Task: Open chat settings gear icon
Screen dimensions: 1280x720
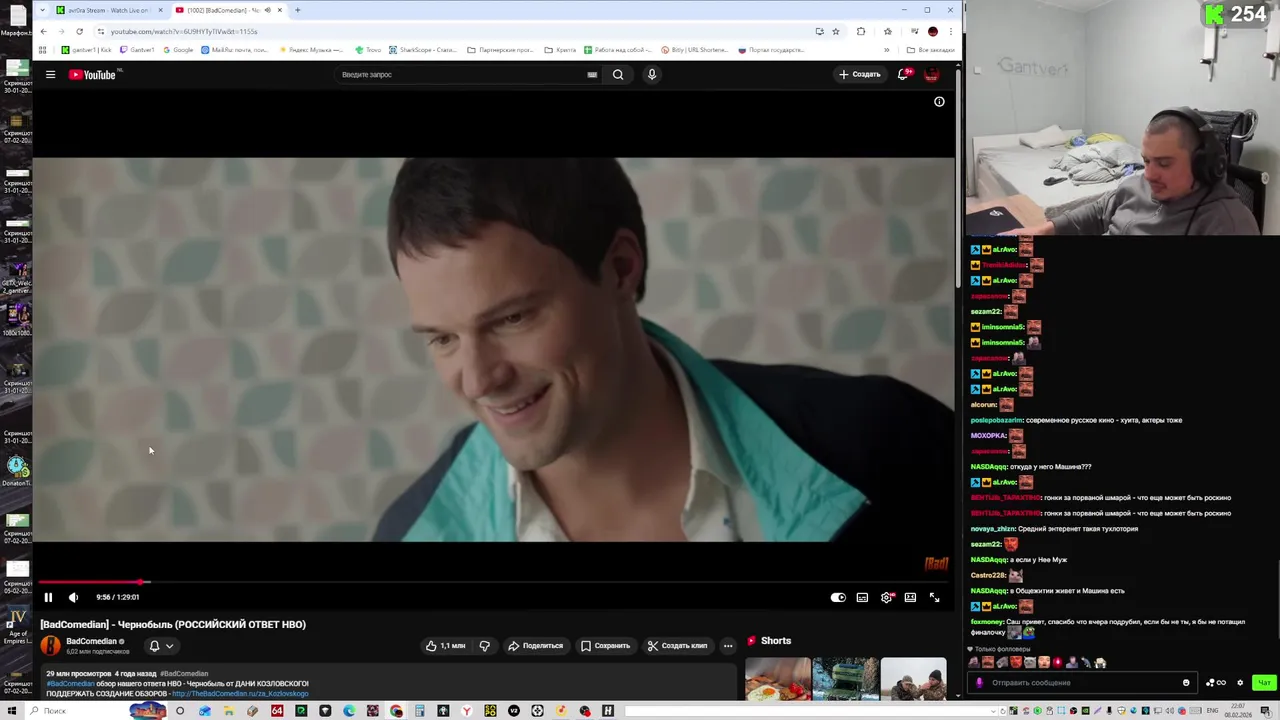Action: (1240, 683)
